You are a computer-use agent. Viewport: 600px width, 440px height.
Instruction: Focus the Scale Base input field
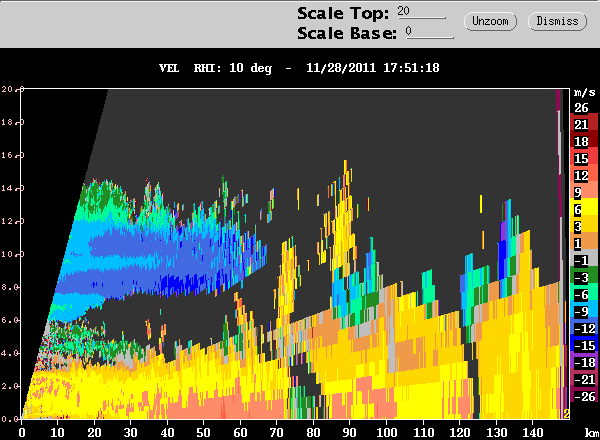point(430,32)
